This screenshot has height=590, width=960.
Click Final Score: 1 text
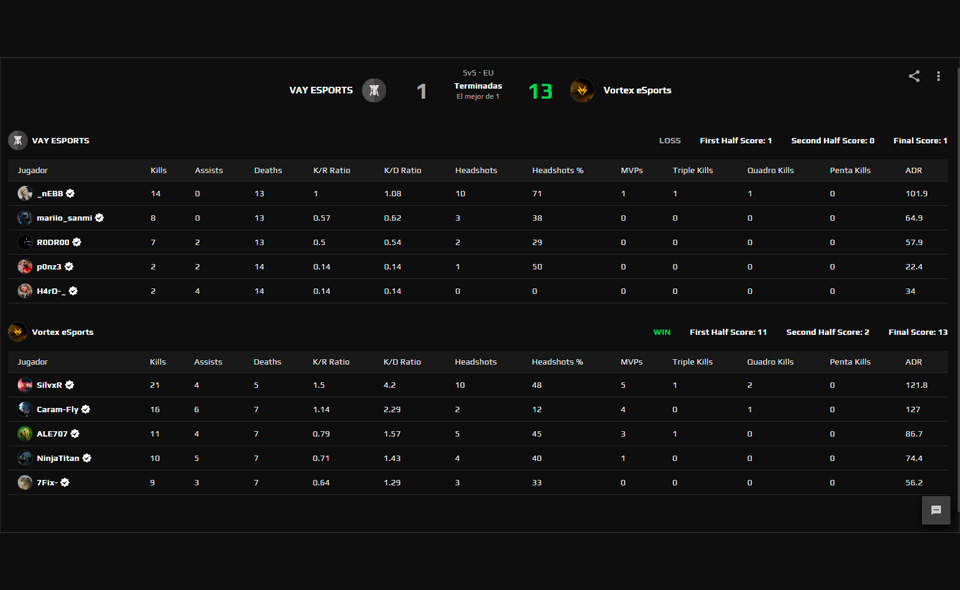point(920,141)
